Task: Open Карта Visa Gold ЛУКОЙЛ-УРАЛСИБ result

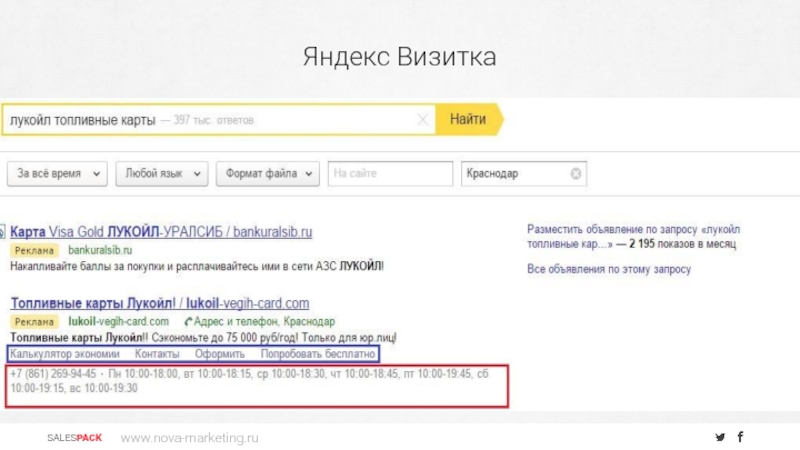Action: pos(161,232)
